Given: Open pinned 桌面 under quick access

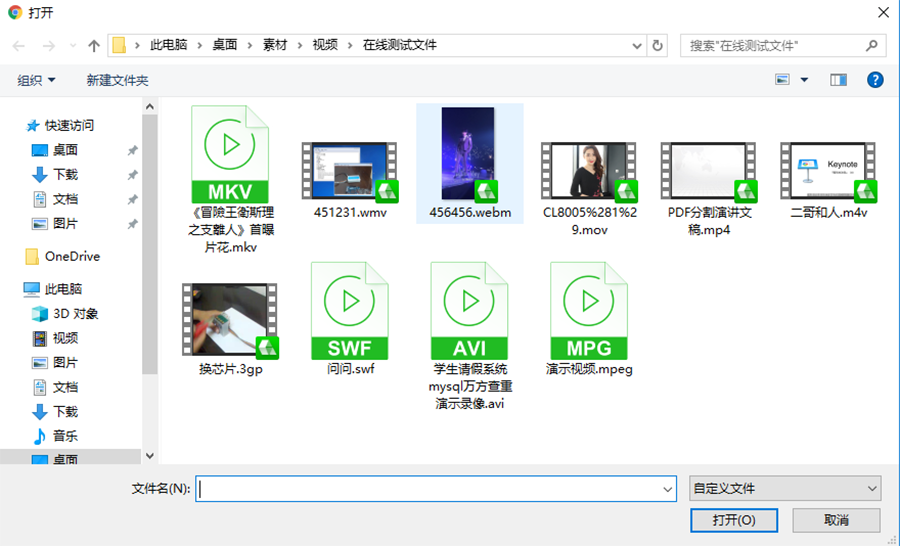Looking at the screenshot, I should click(x=65, y=150).
